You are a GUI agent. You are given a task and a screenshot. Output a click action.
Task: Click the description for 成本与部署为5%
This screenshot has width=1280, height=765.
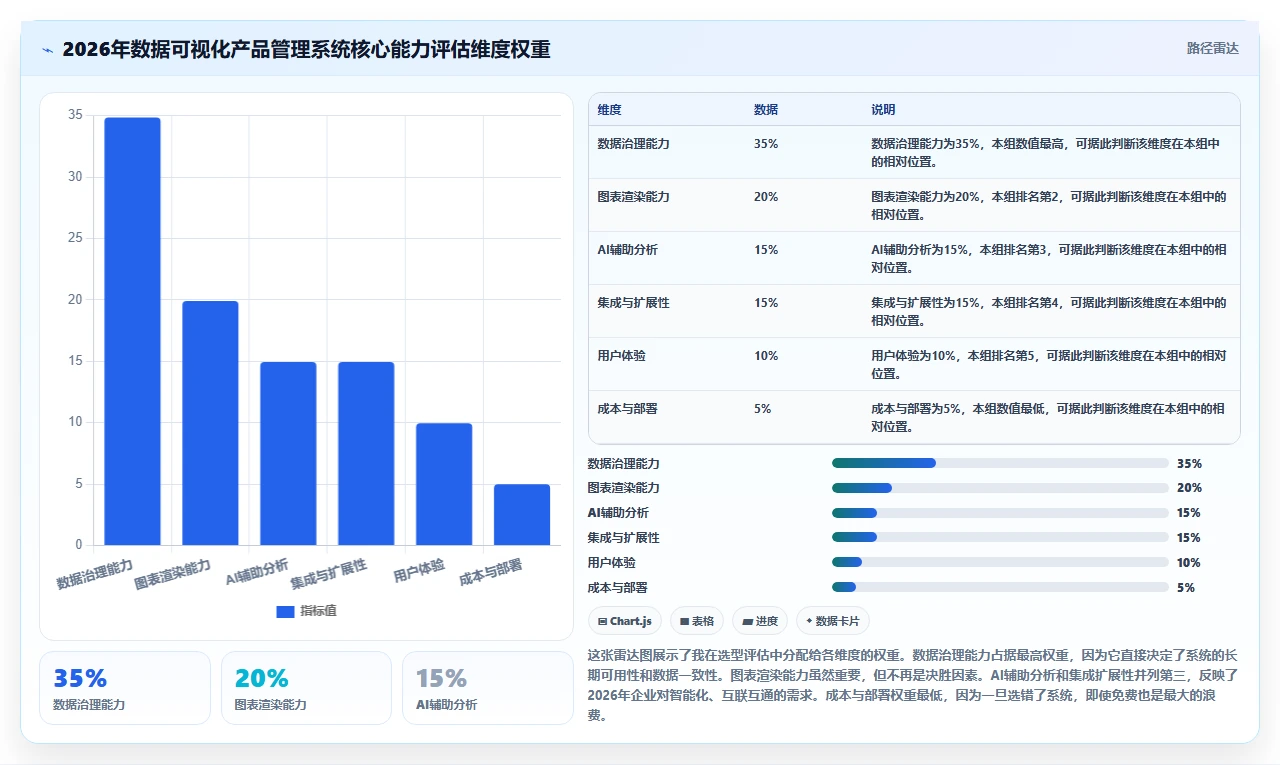1048,417
